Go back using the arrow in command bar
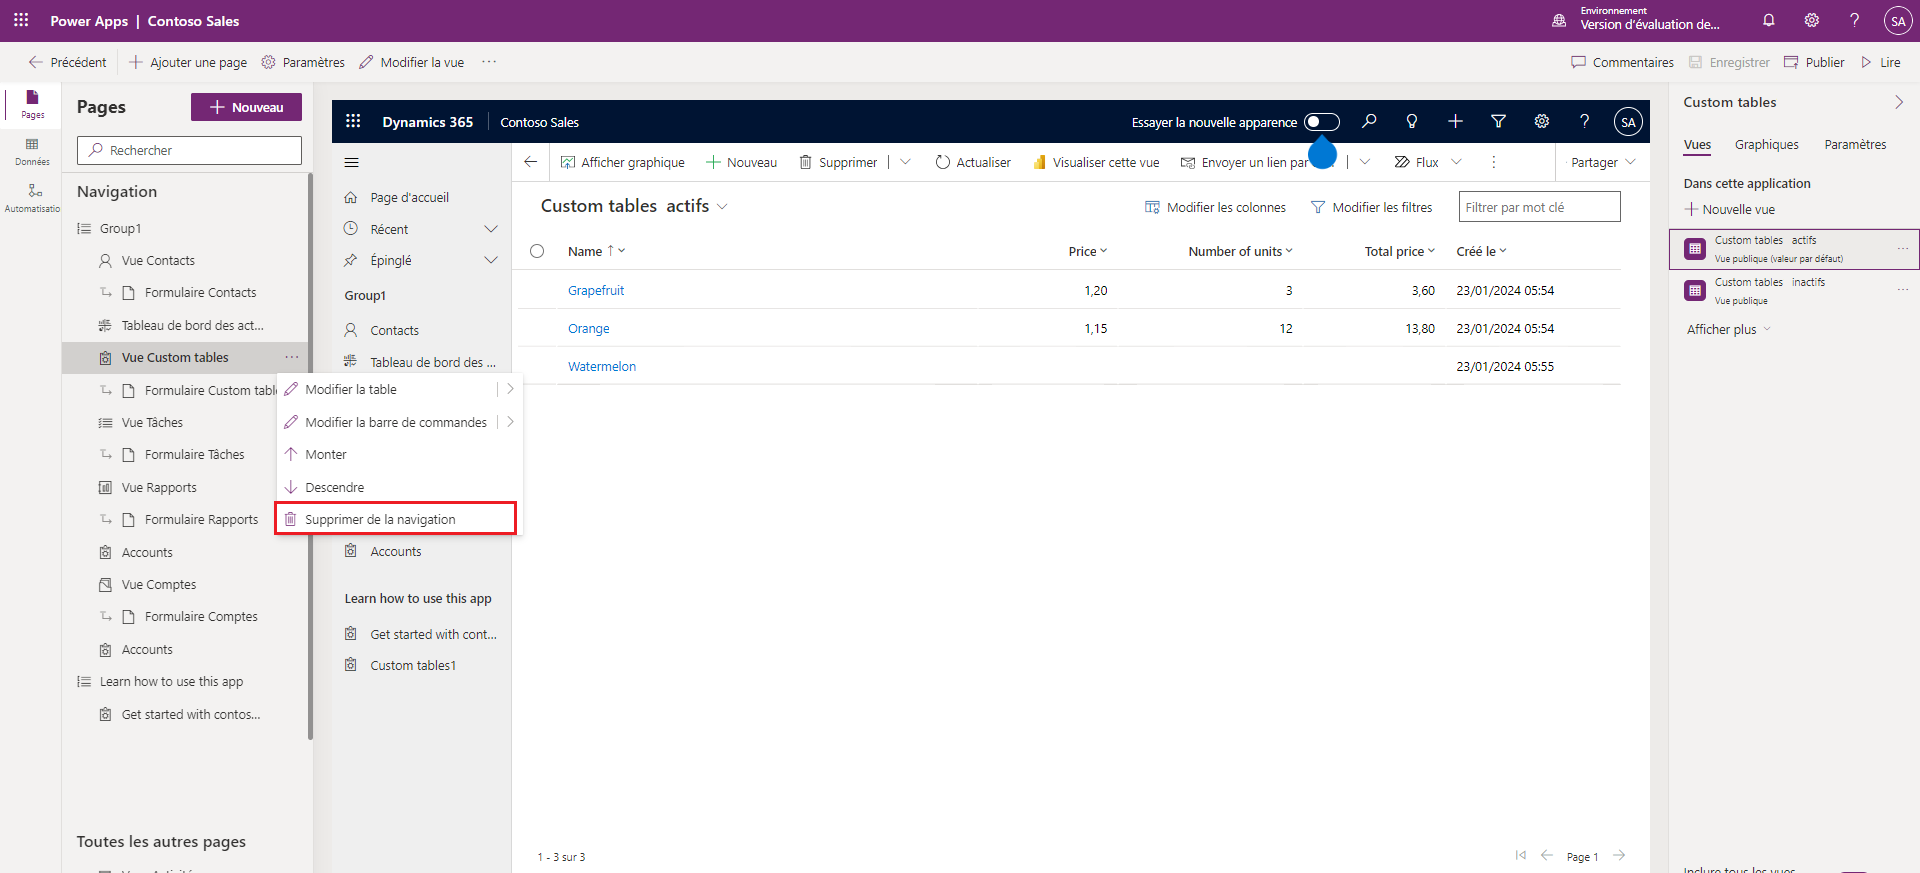The width and height of the screenshot is (1920, 873). pos(530,161)
